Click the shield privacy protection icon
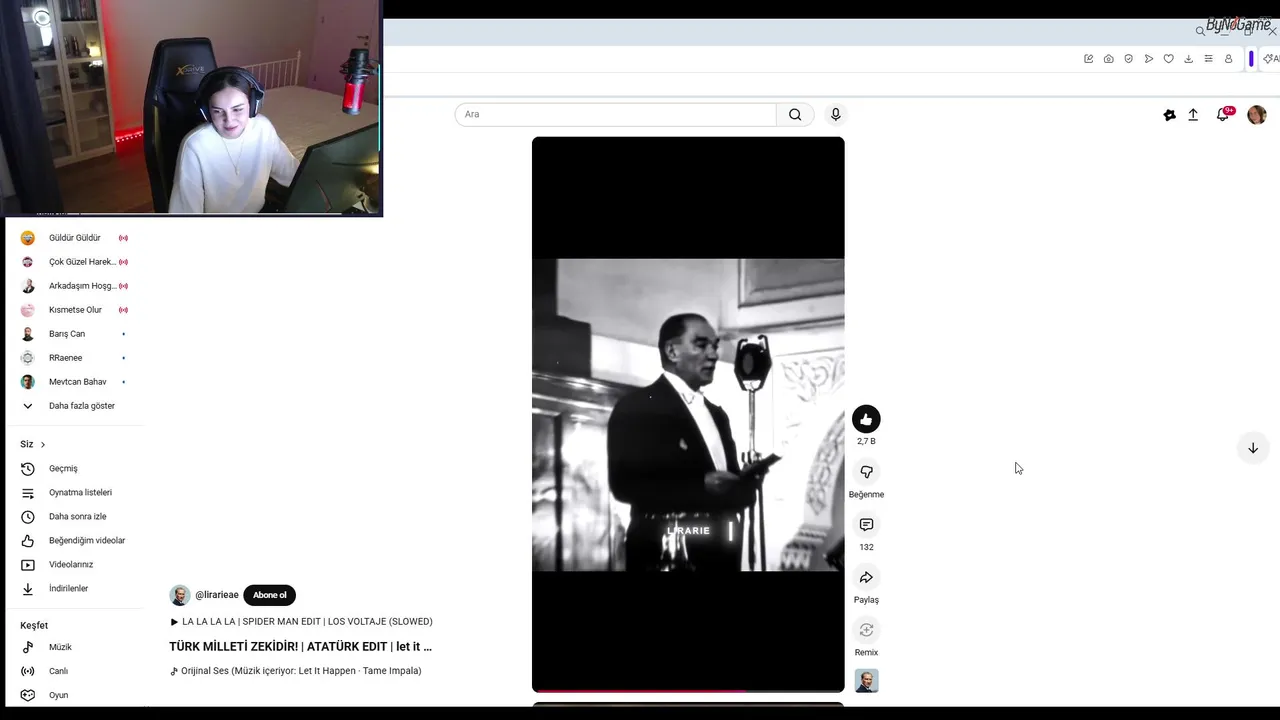Viewport: 1280px width, 720px height. [1129, 59]
